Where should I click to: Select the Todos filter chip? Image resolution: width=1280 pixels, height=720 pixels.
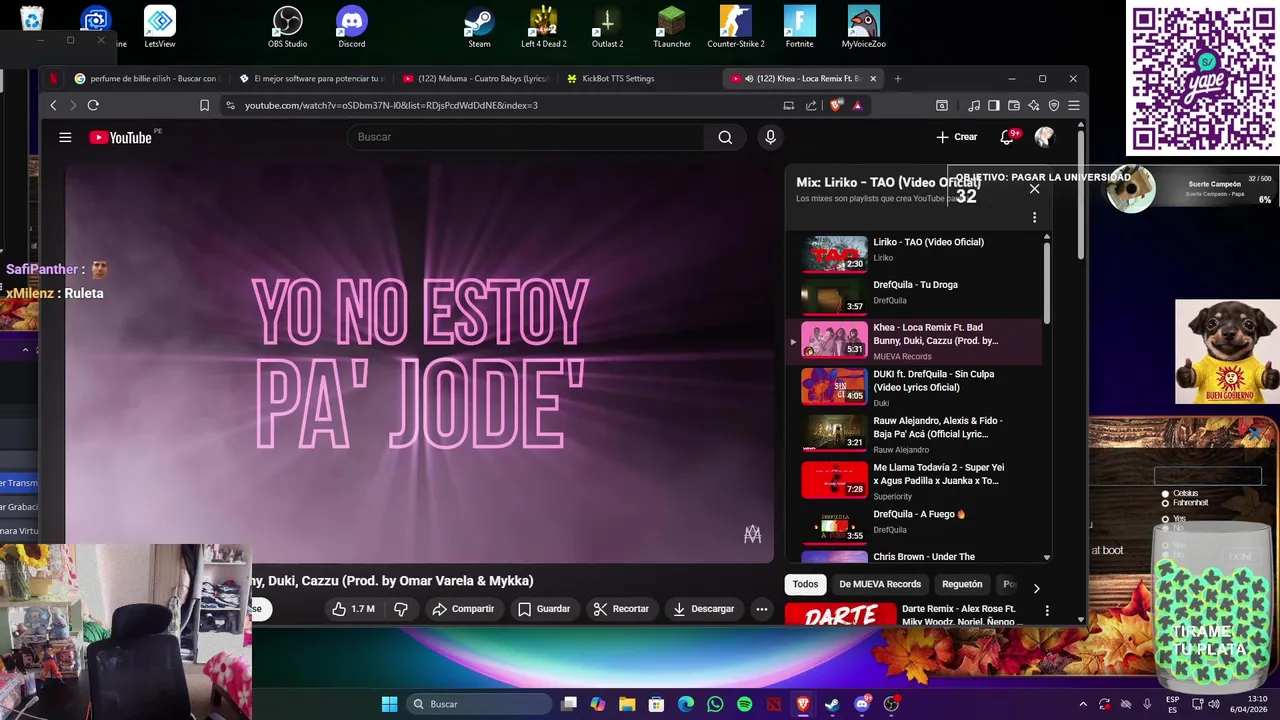pos(805,584)
